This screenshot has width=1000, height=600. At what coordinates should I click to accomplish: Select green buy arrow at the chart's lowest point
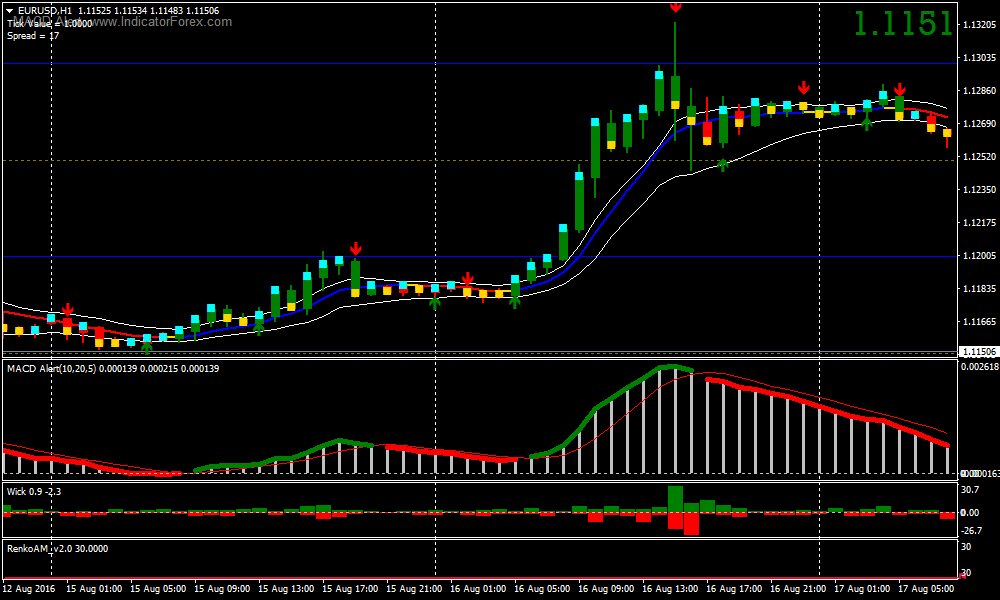point(147,347)
